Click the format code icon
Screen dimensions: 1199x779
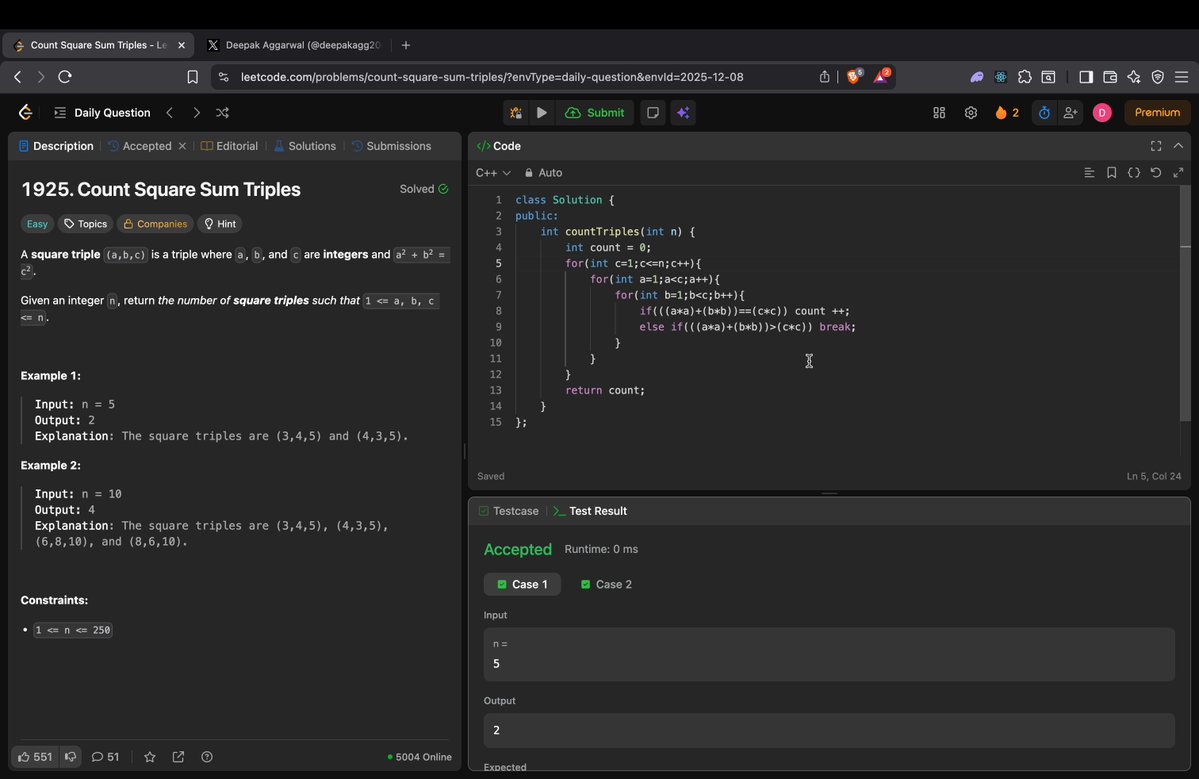point(1089,173)
